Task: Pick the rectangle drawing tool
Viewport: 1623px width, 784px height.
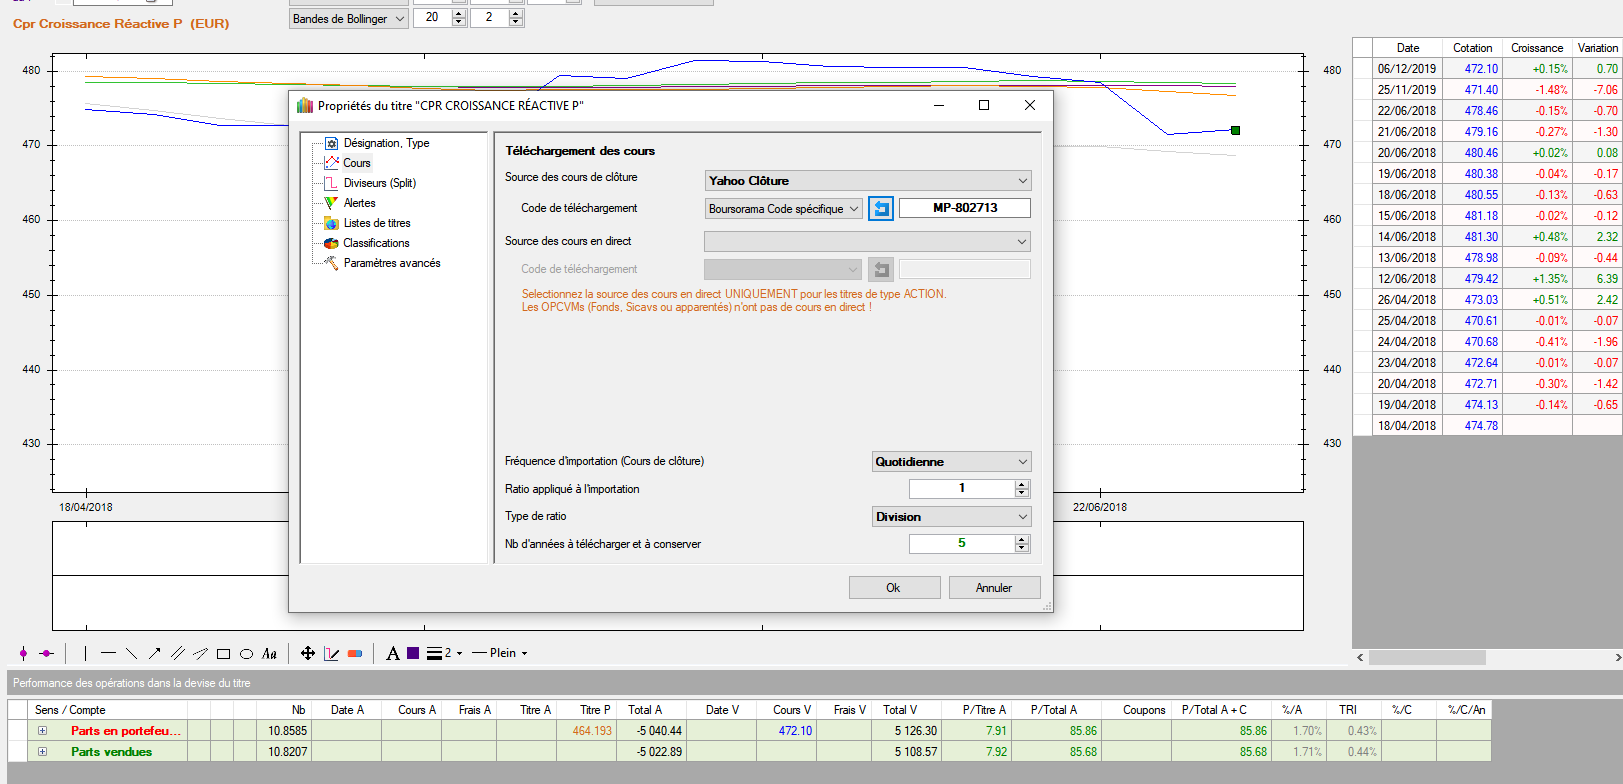Action: [x=223, y=654]
